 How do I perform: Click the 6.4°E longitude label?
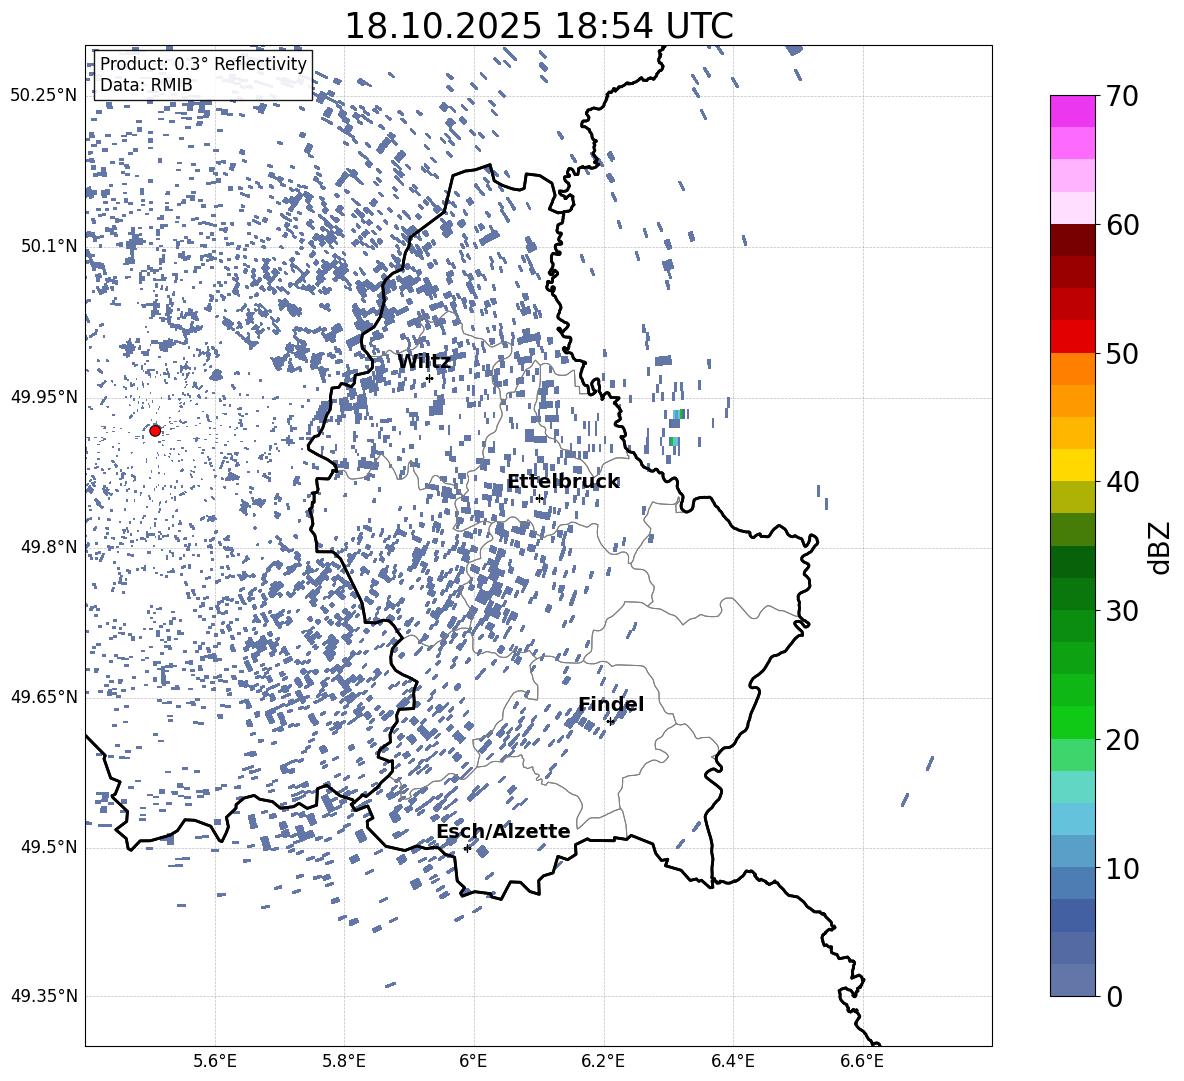(x=732, y=1062)
